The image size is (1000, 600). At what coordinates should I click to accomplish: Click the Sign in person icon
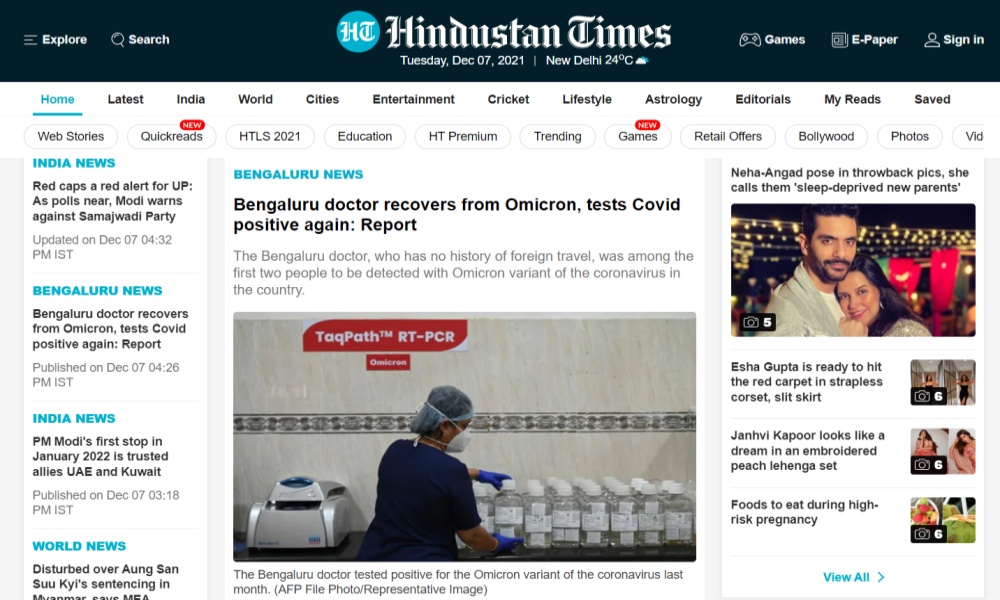[932, 40]
